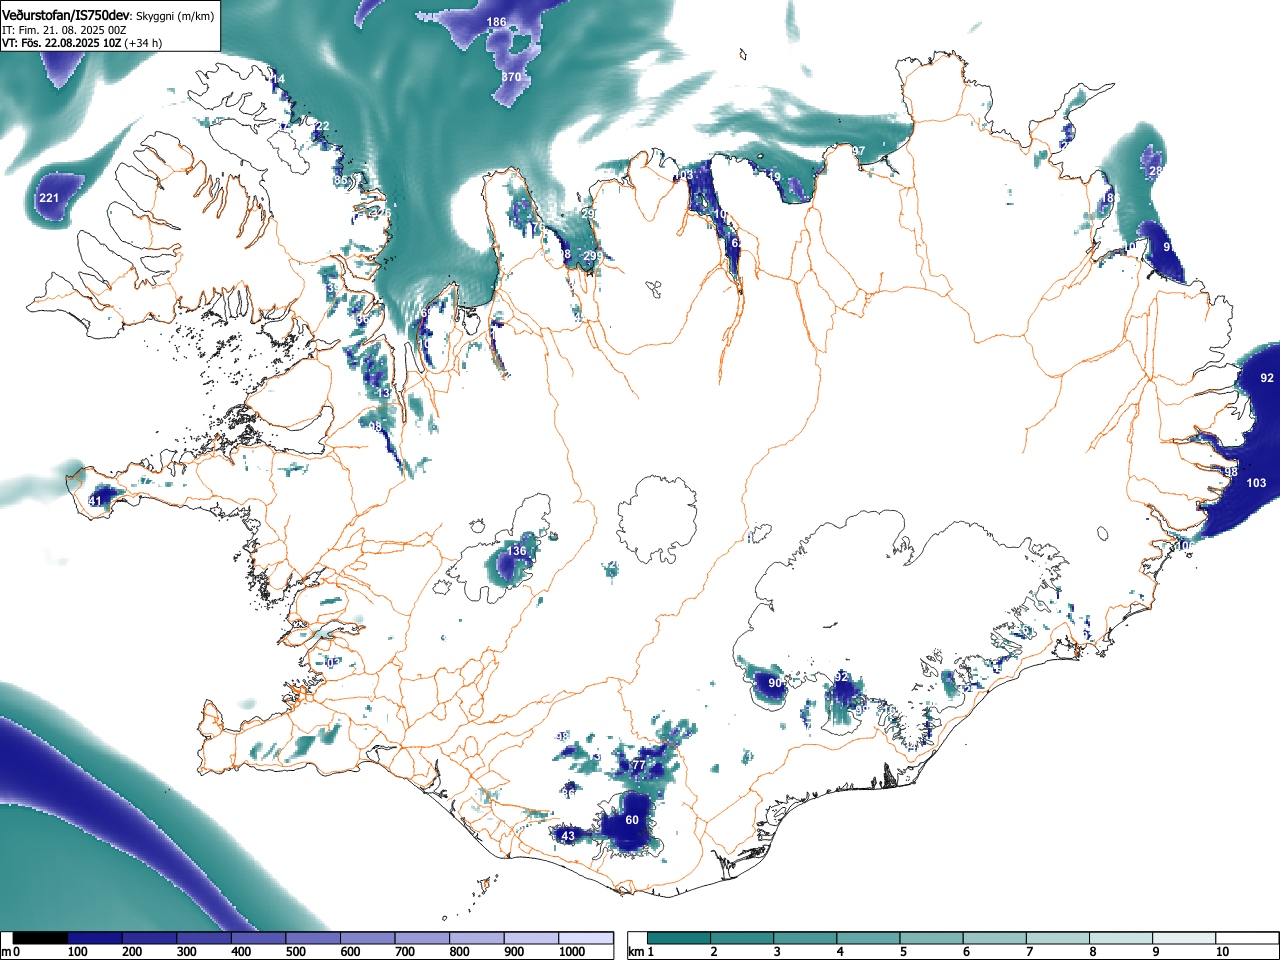Click the 'km 1' label on the legend
This screenshot has width=1280, height=960.
641,952
